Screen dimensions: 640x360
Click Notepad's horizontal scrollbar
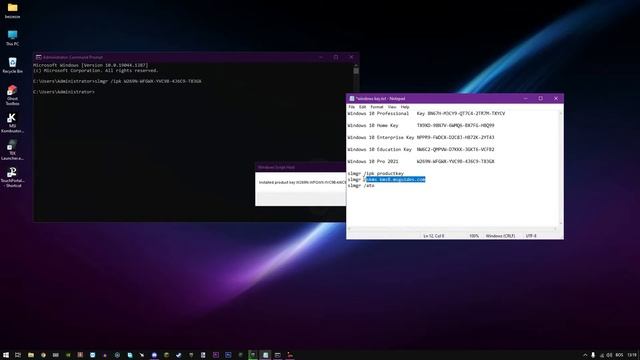coord(452,229)
